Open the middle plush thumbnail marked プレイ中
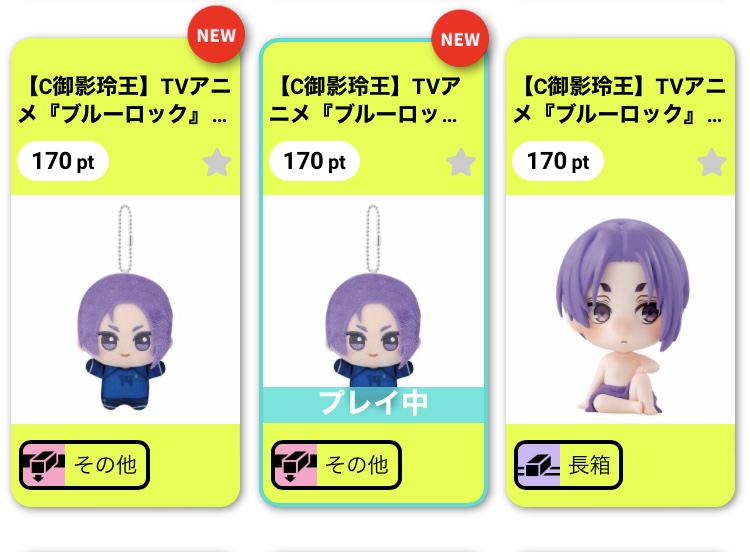750x552 pixels. click(x=373, y=292)
